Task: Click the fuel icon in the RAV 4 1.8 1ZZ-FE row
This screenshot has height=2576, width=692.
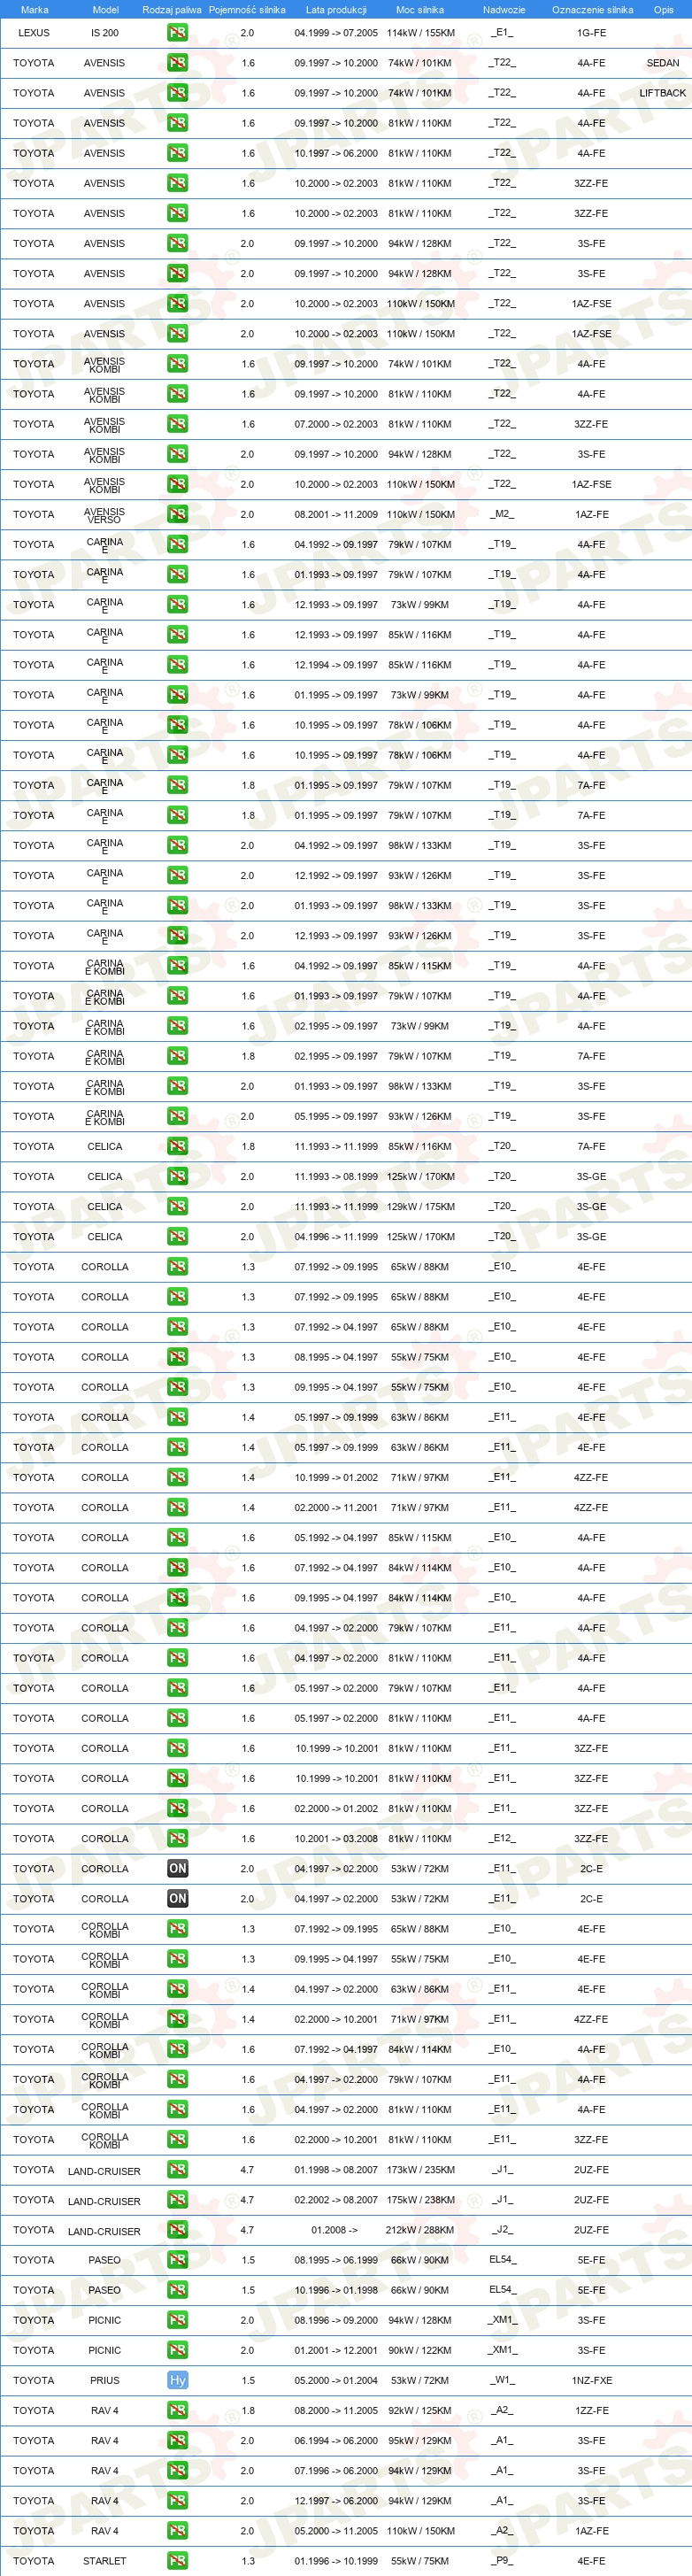Action: (x=177, y=2410)
